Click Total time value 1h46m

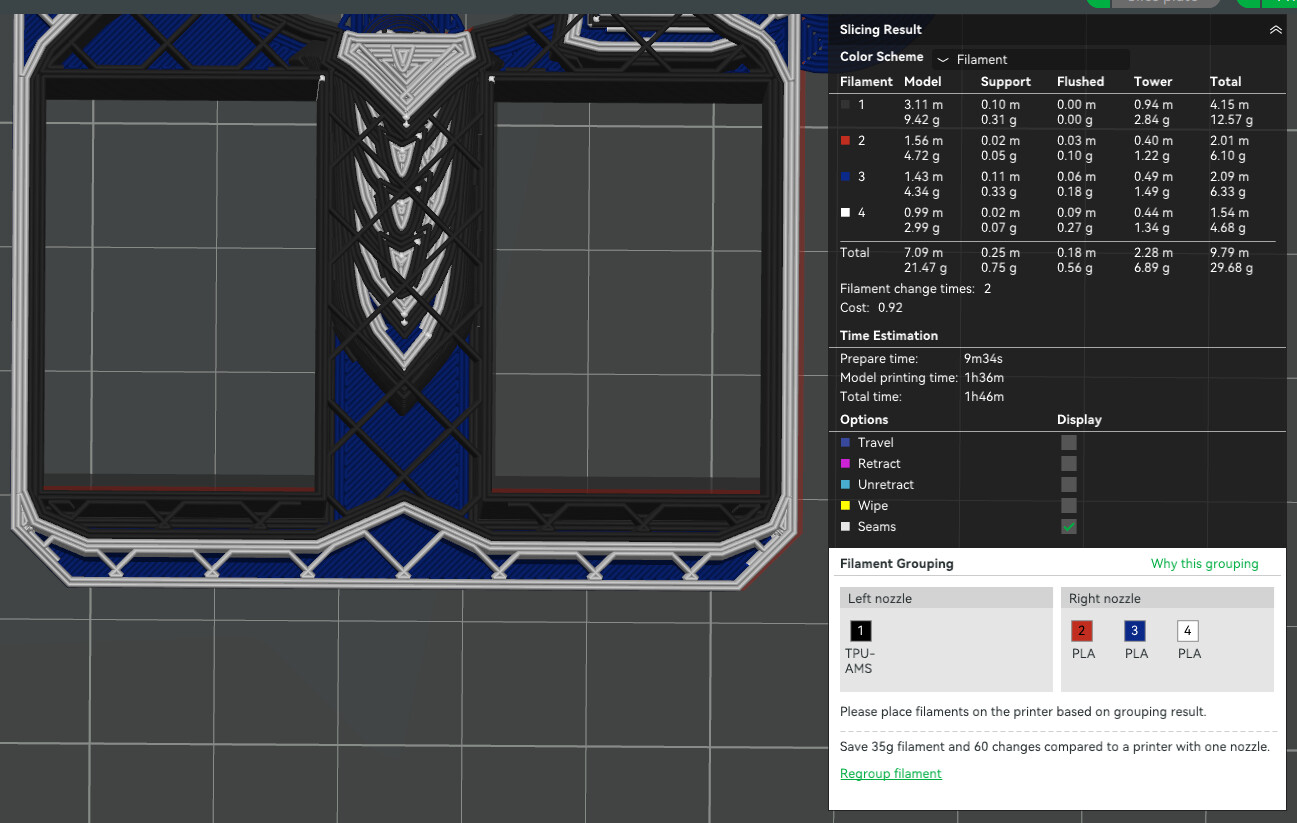point(984,397)
